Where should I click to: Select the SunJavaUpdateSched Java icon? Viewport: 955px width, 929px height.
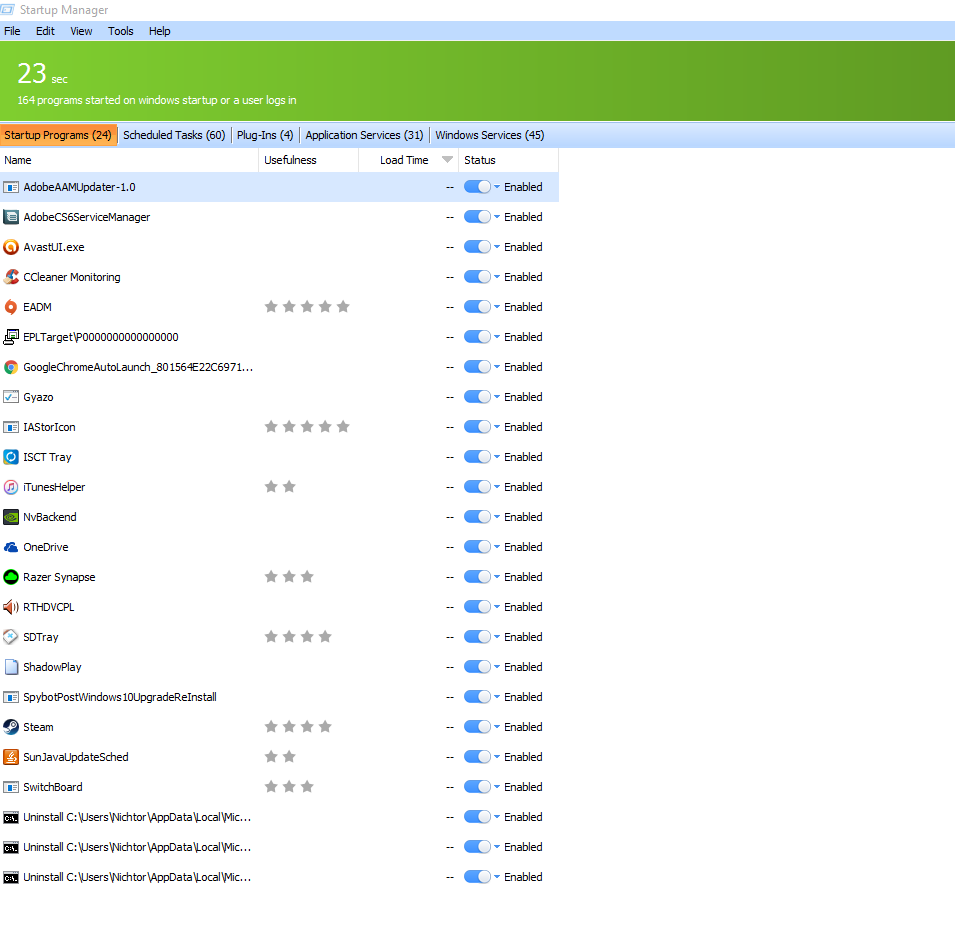(x=11, y=757)
